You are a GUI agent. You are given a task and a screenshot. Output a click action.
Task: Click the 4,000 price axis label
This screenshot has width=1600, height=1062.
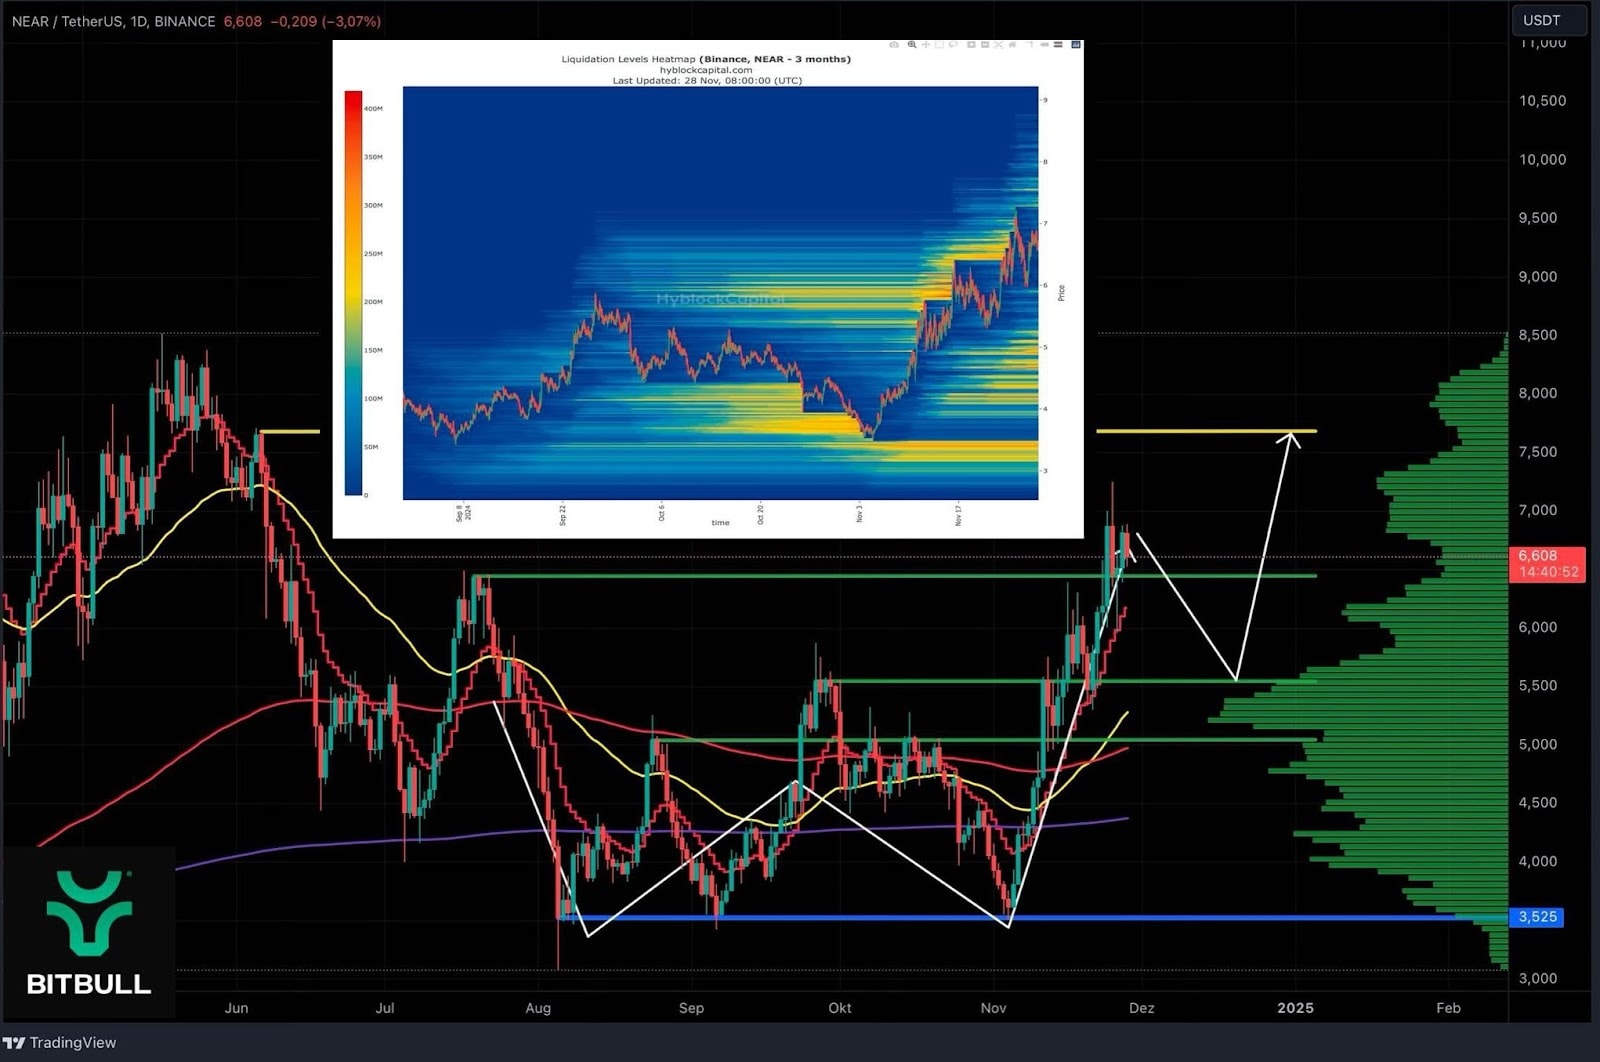1537,861
